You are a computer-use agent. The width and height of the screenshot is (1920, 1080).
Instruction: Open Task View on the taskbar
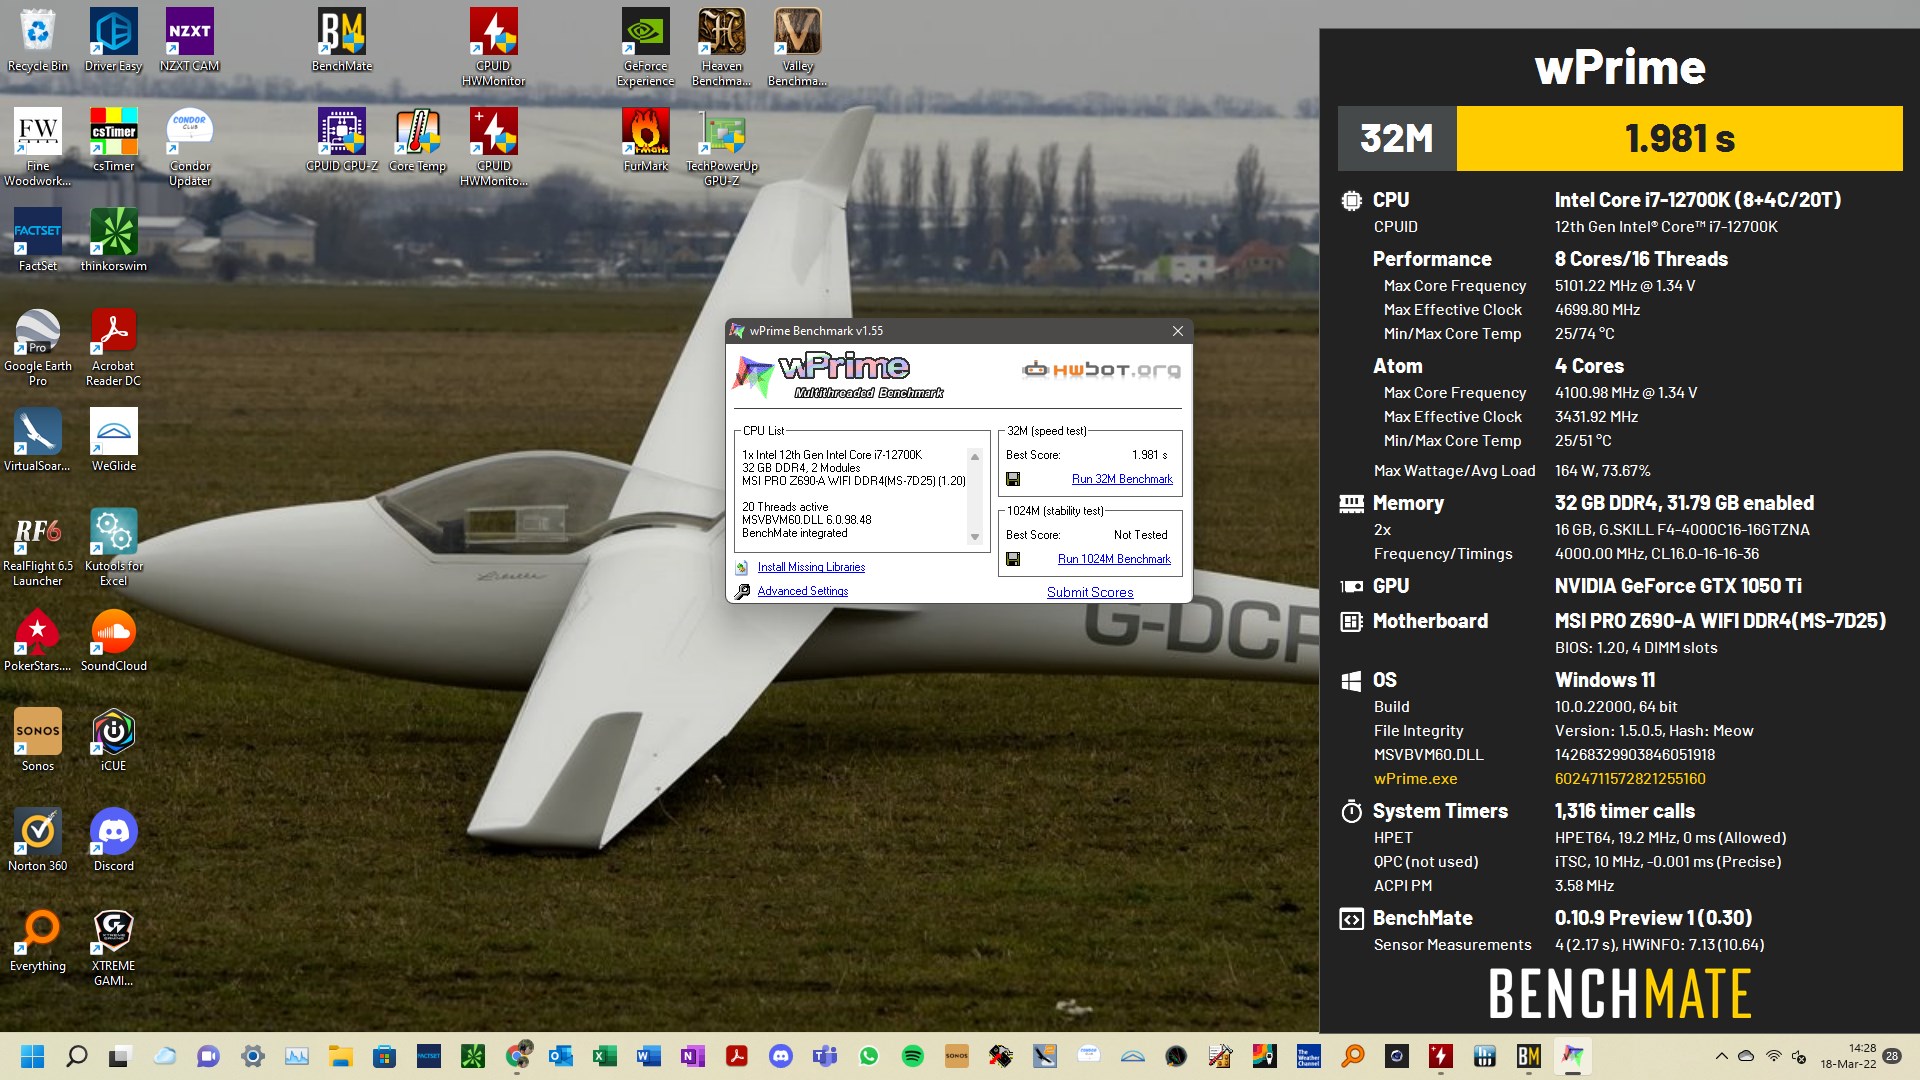121,1056
